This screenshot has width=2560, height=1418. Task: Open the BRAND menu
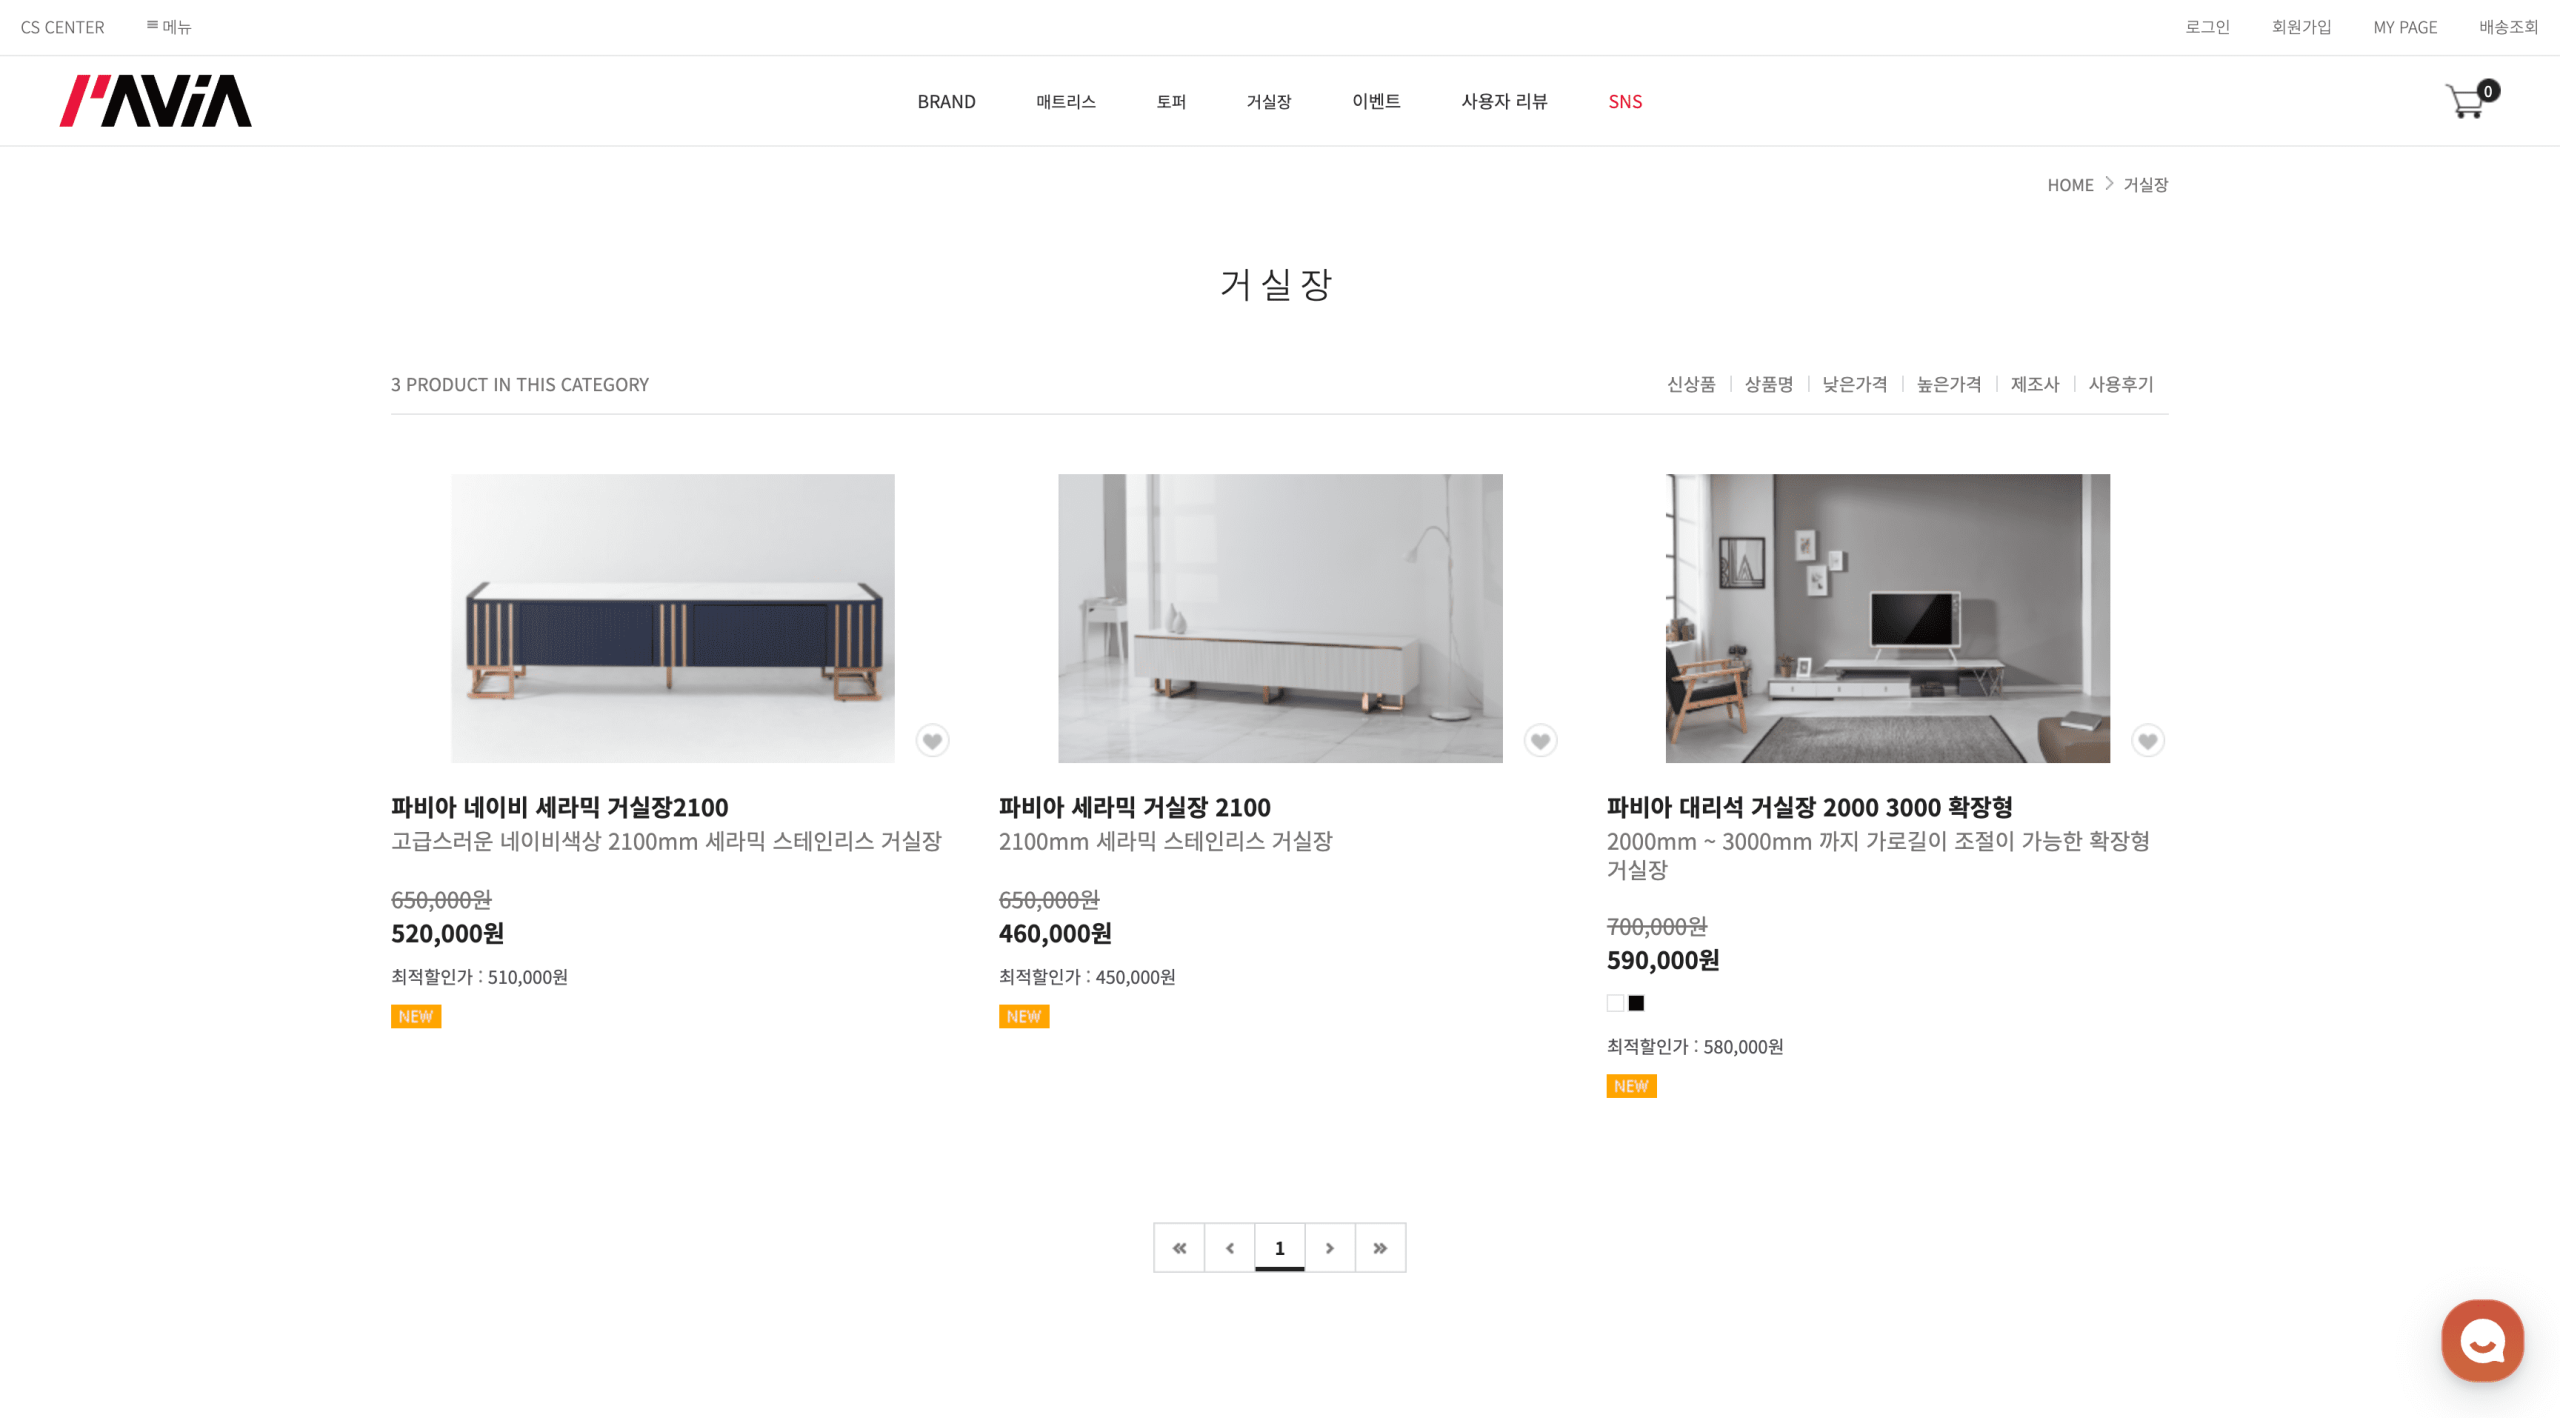tap(946, 101)
